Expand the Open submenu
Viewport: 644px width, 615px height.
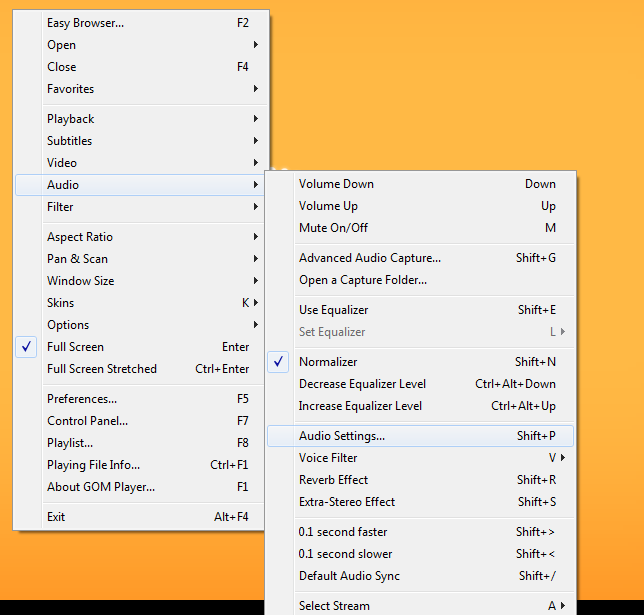(x=61, y=45)
